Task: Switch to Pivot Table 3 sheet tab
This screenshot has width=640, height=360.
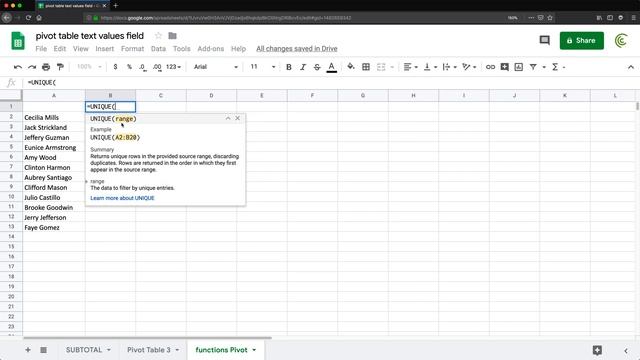Action: point(149,350)
